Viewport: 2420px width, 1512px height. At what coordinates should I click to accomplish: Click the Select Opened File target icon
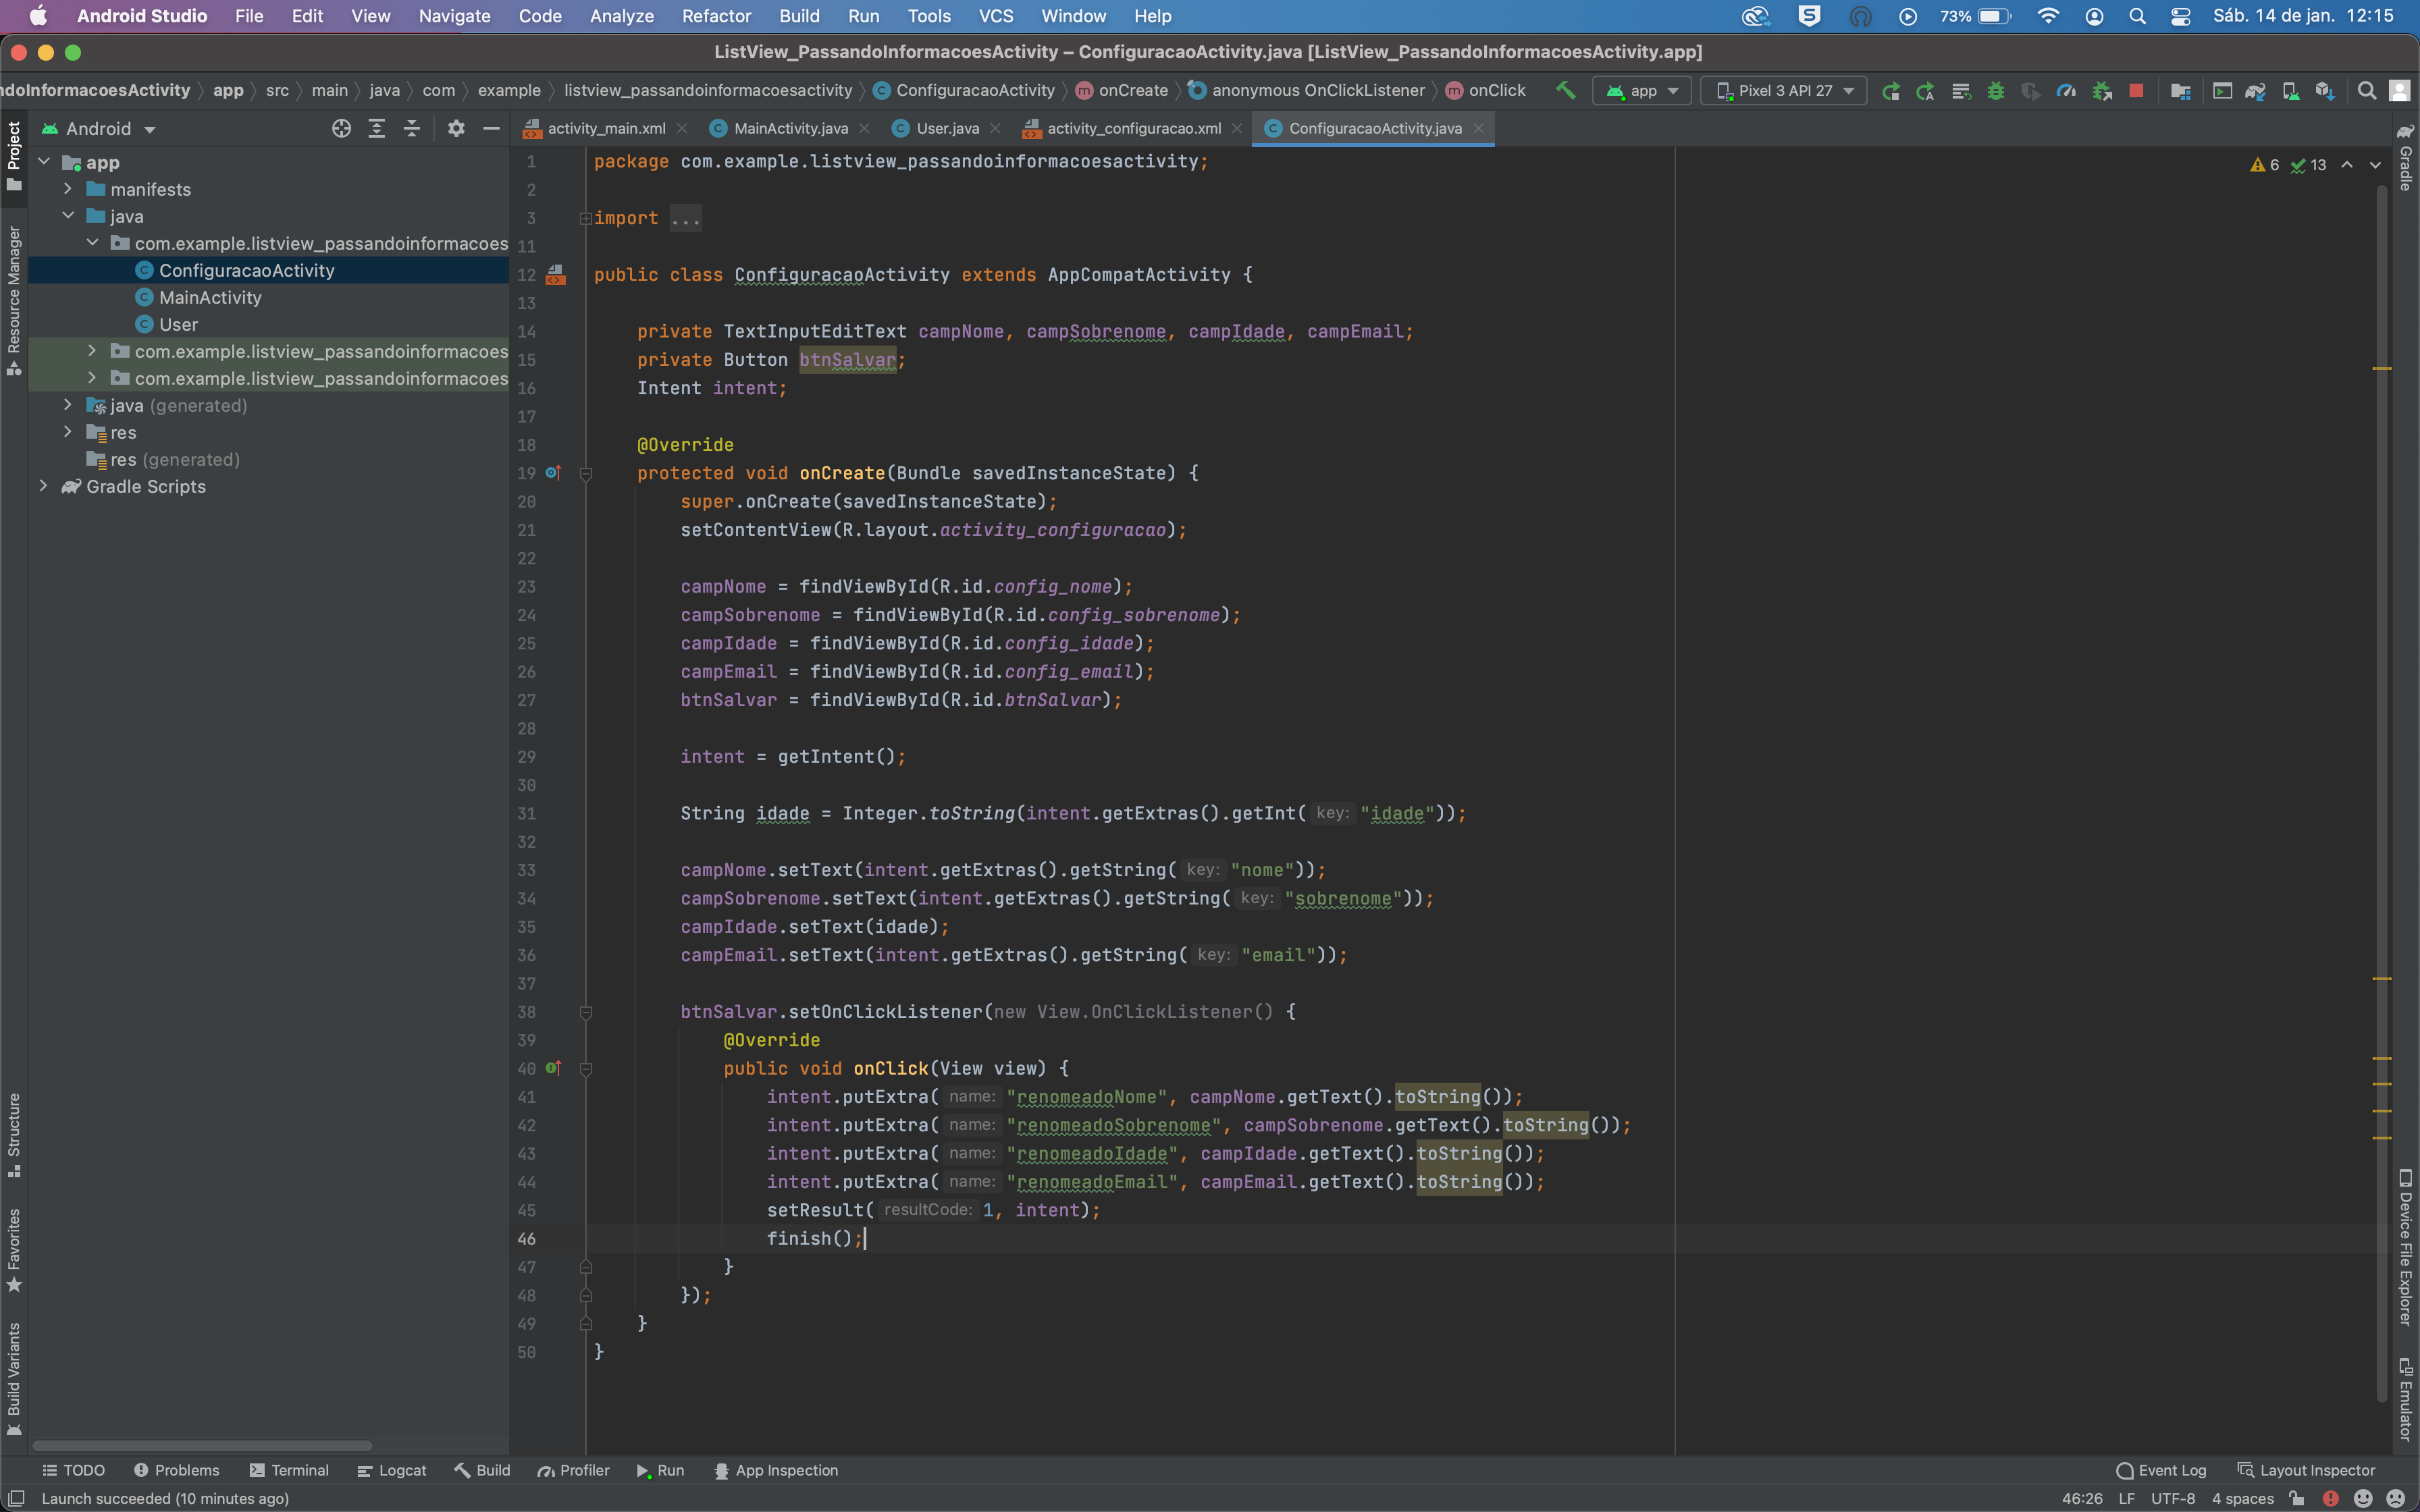tap(341, 128)
